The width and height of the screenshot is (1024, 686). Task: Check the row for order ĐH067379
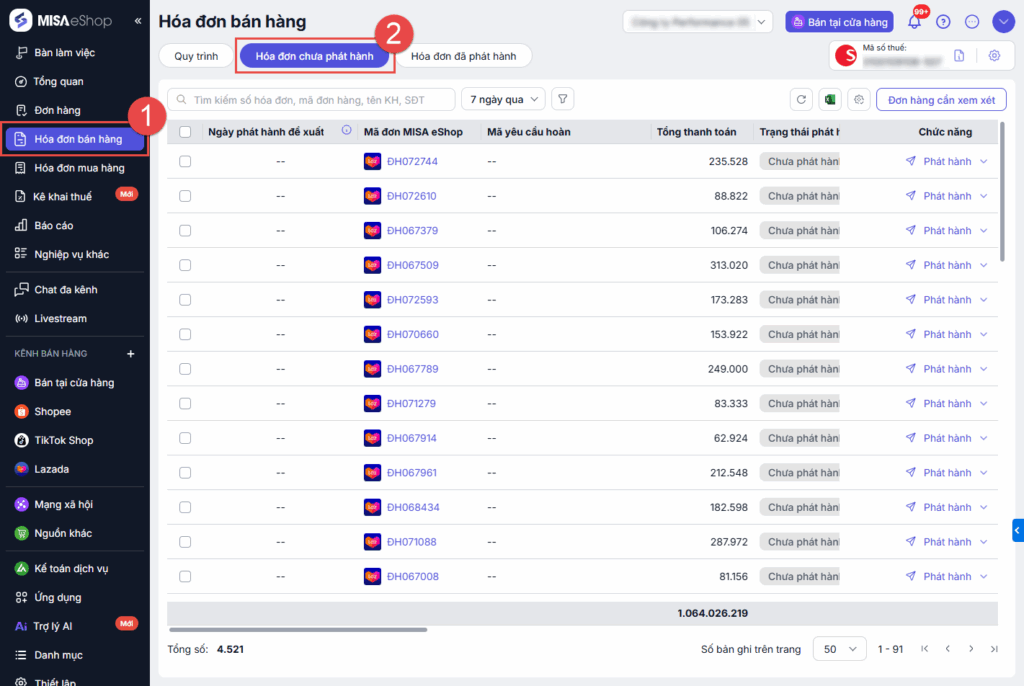185,231
